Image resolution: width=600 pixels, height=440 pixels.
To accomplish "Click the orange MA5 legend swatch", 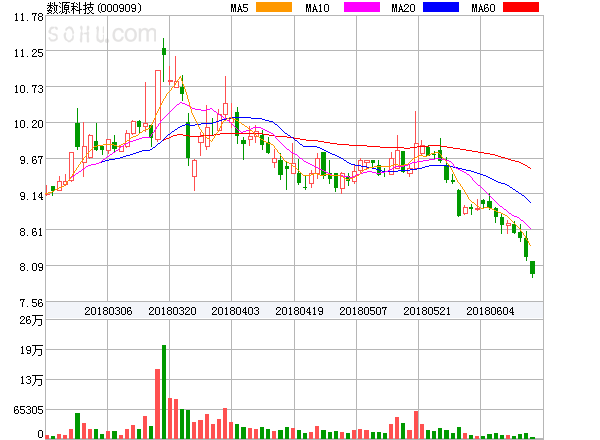I will 273,7.
